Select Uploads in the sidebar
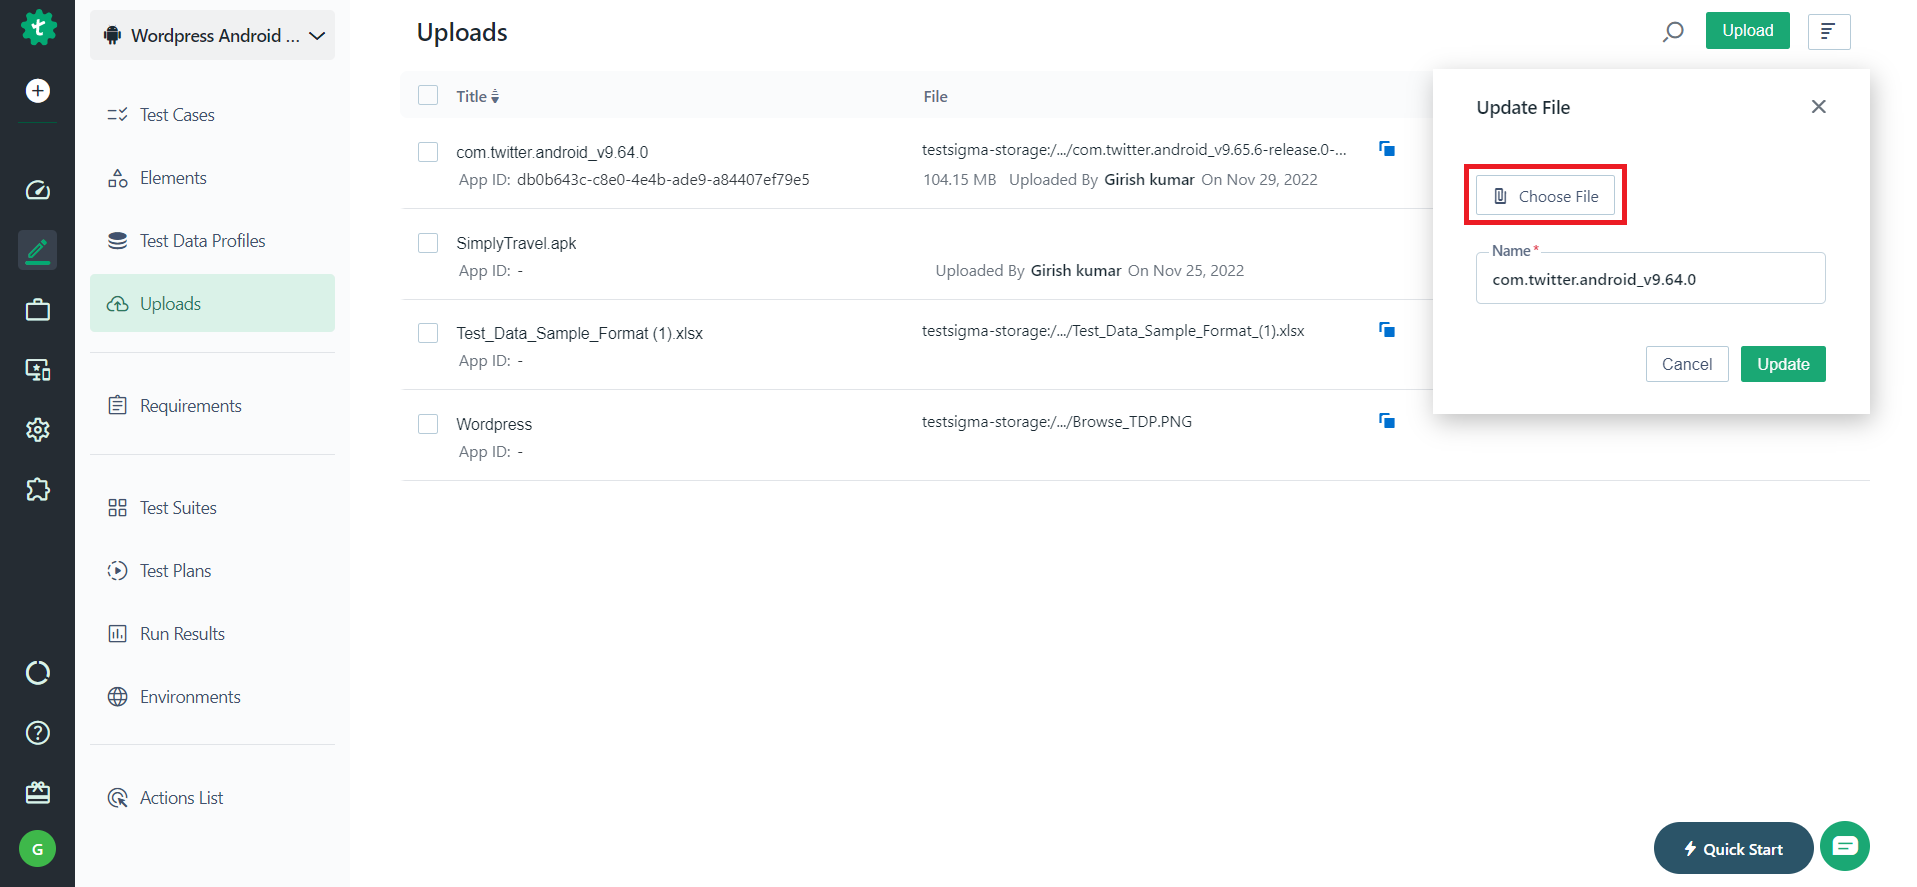 tap(212, 303)
